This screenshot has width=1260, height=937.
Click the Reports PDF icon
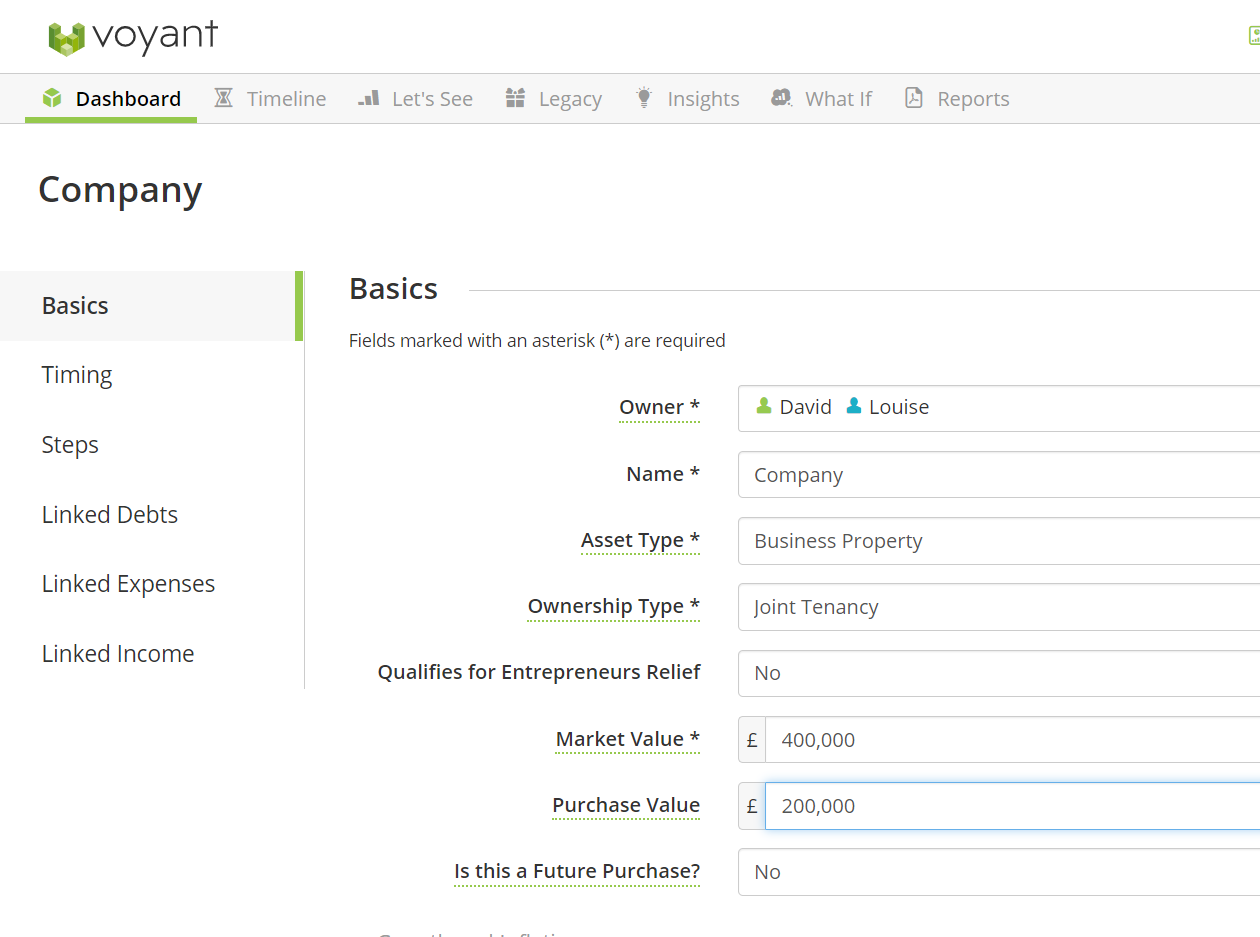914,98
